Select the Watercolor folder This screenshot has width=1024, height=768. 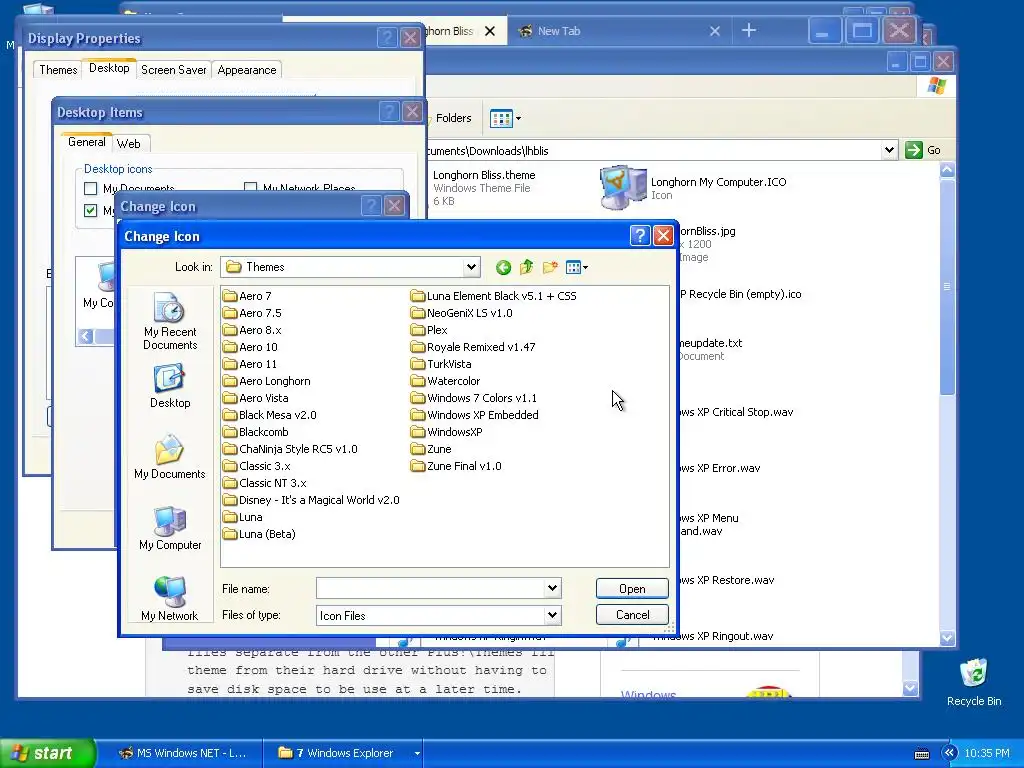(x=445, y=381)
